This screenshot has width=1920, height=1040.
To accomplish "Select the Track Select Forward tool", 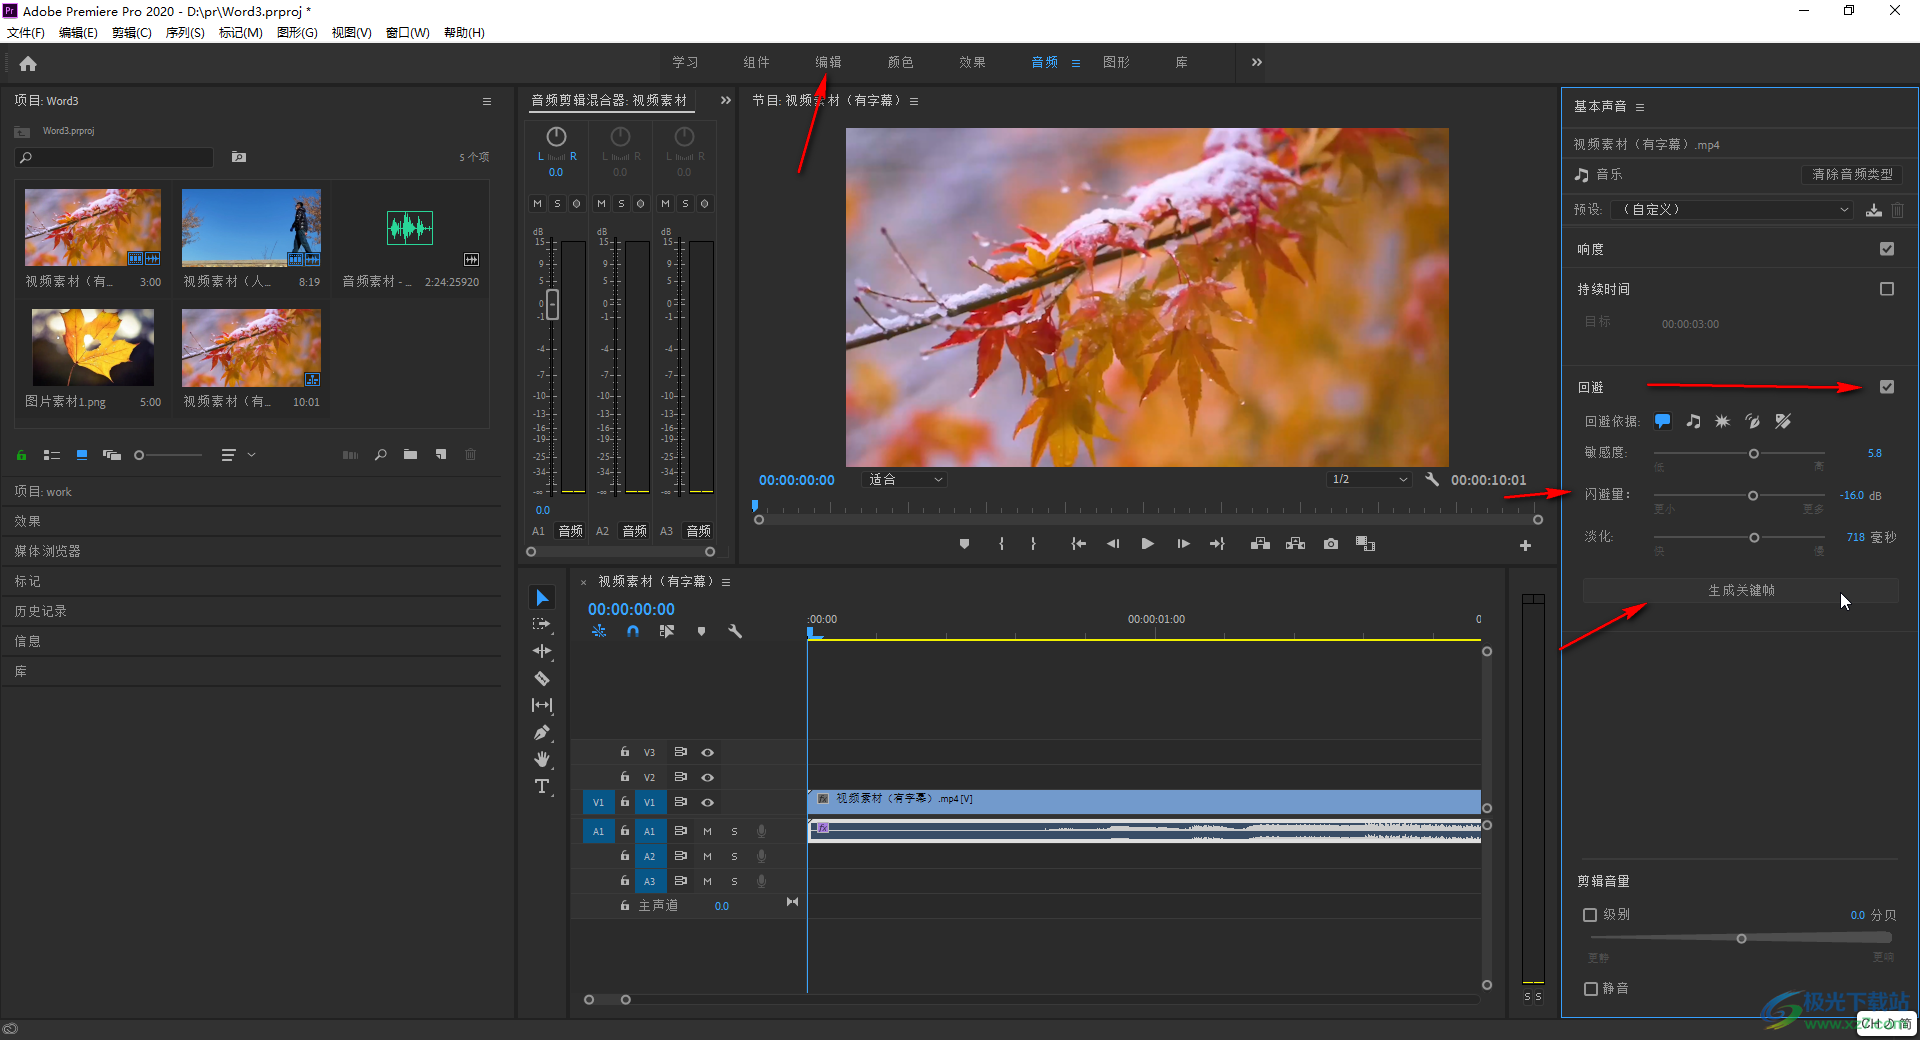I will (542, 624).
